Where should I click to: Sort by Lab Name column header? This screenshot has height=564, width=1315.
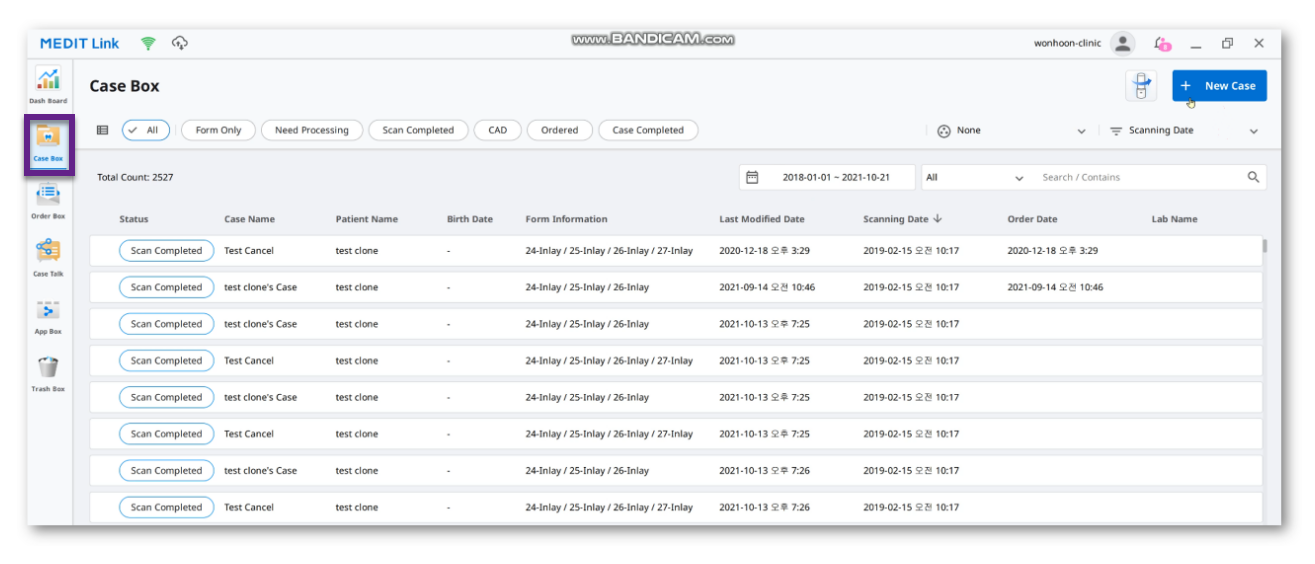coord(1174,219)
